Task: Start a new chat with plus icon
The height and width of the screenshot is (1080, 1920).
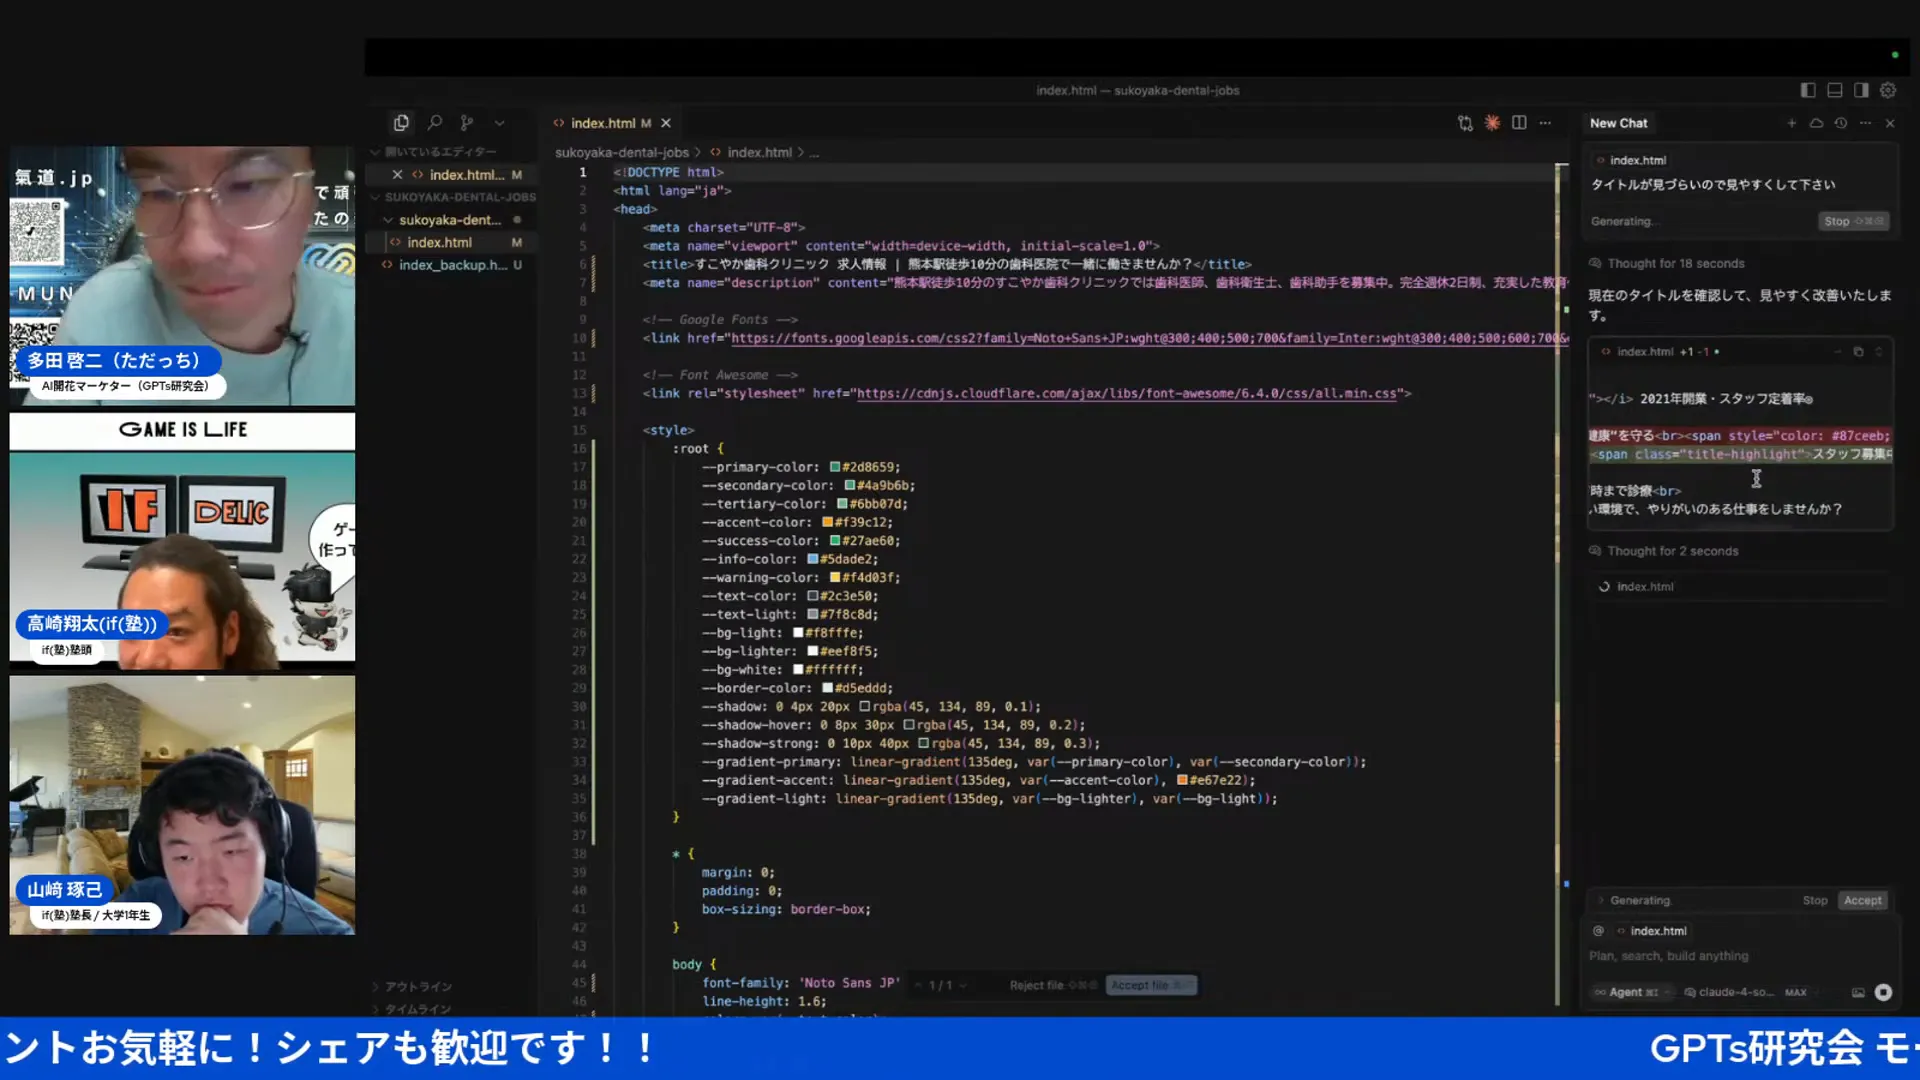Action: coord(1792,123)
